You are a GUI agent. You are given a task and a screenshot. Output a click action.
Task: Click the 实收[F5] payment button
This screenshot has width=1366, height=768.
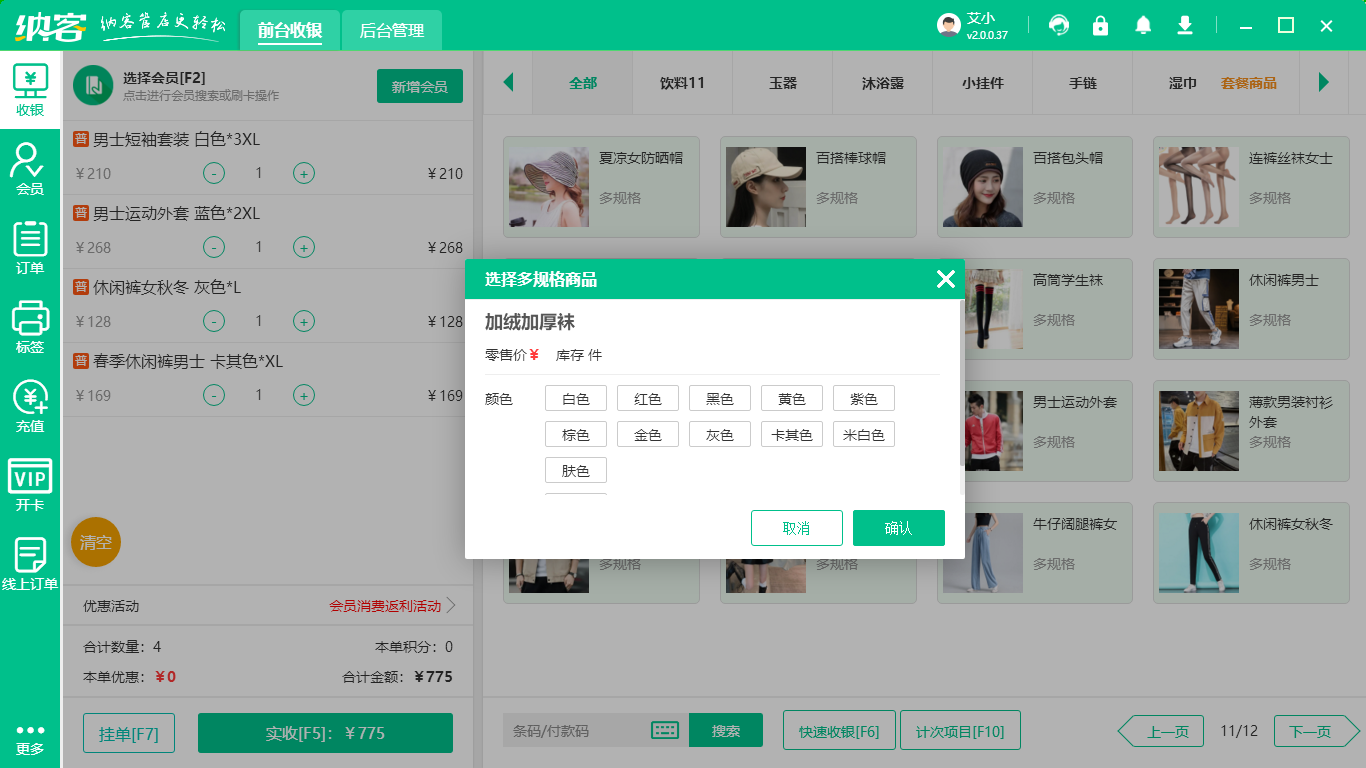325,733
